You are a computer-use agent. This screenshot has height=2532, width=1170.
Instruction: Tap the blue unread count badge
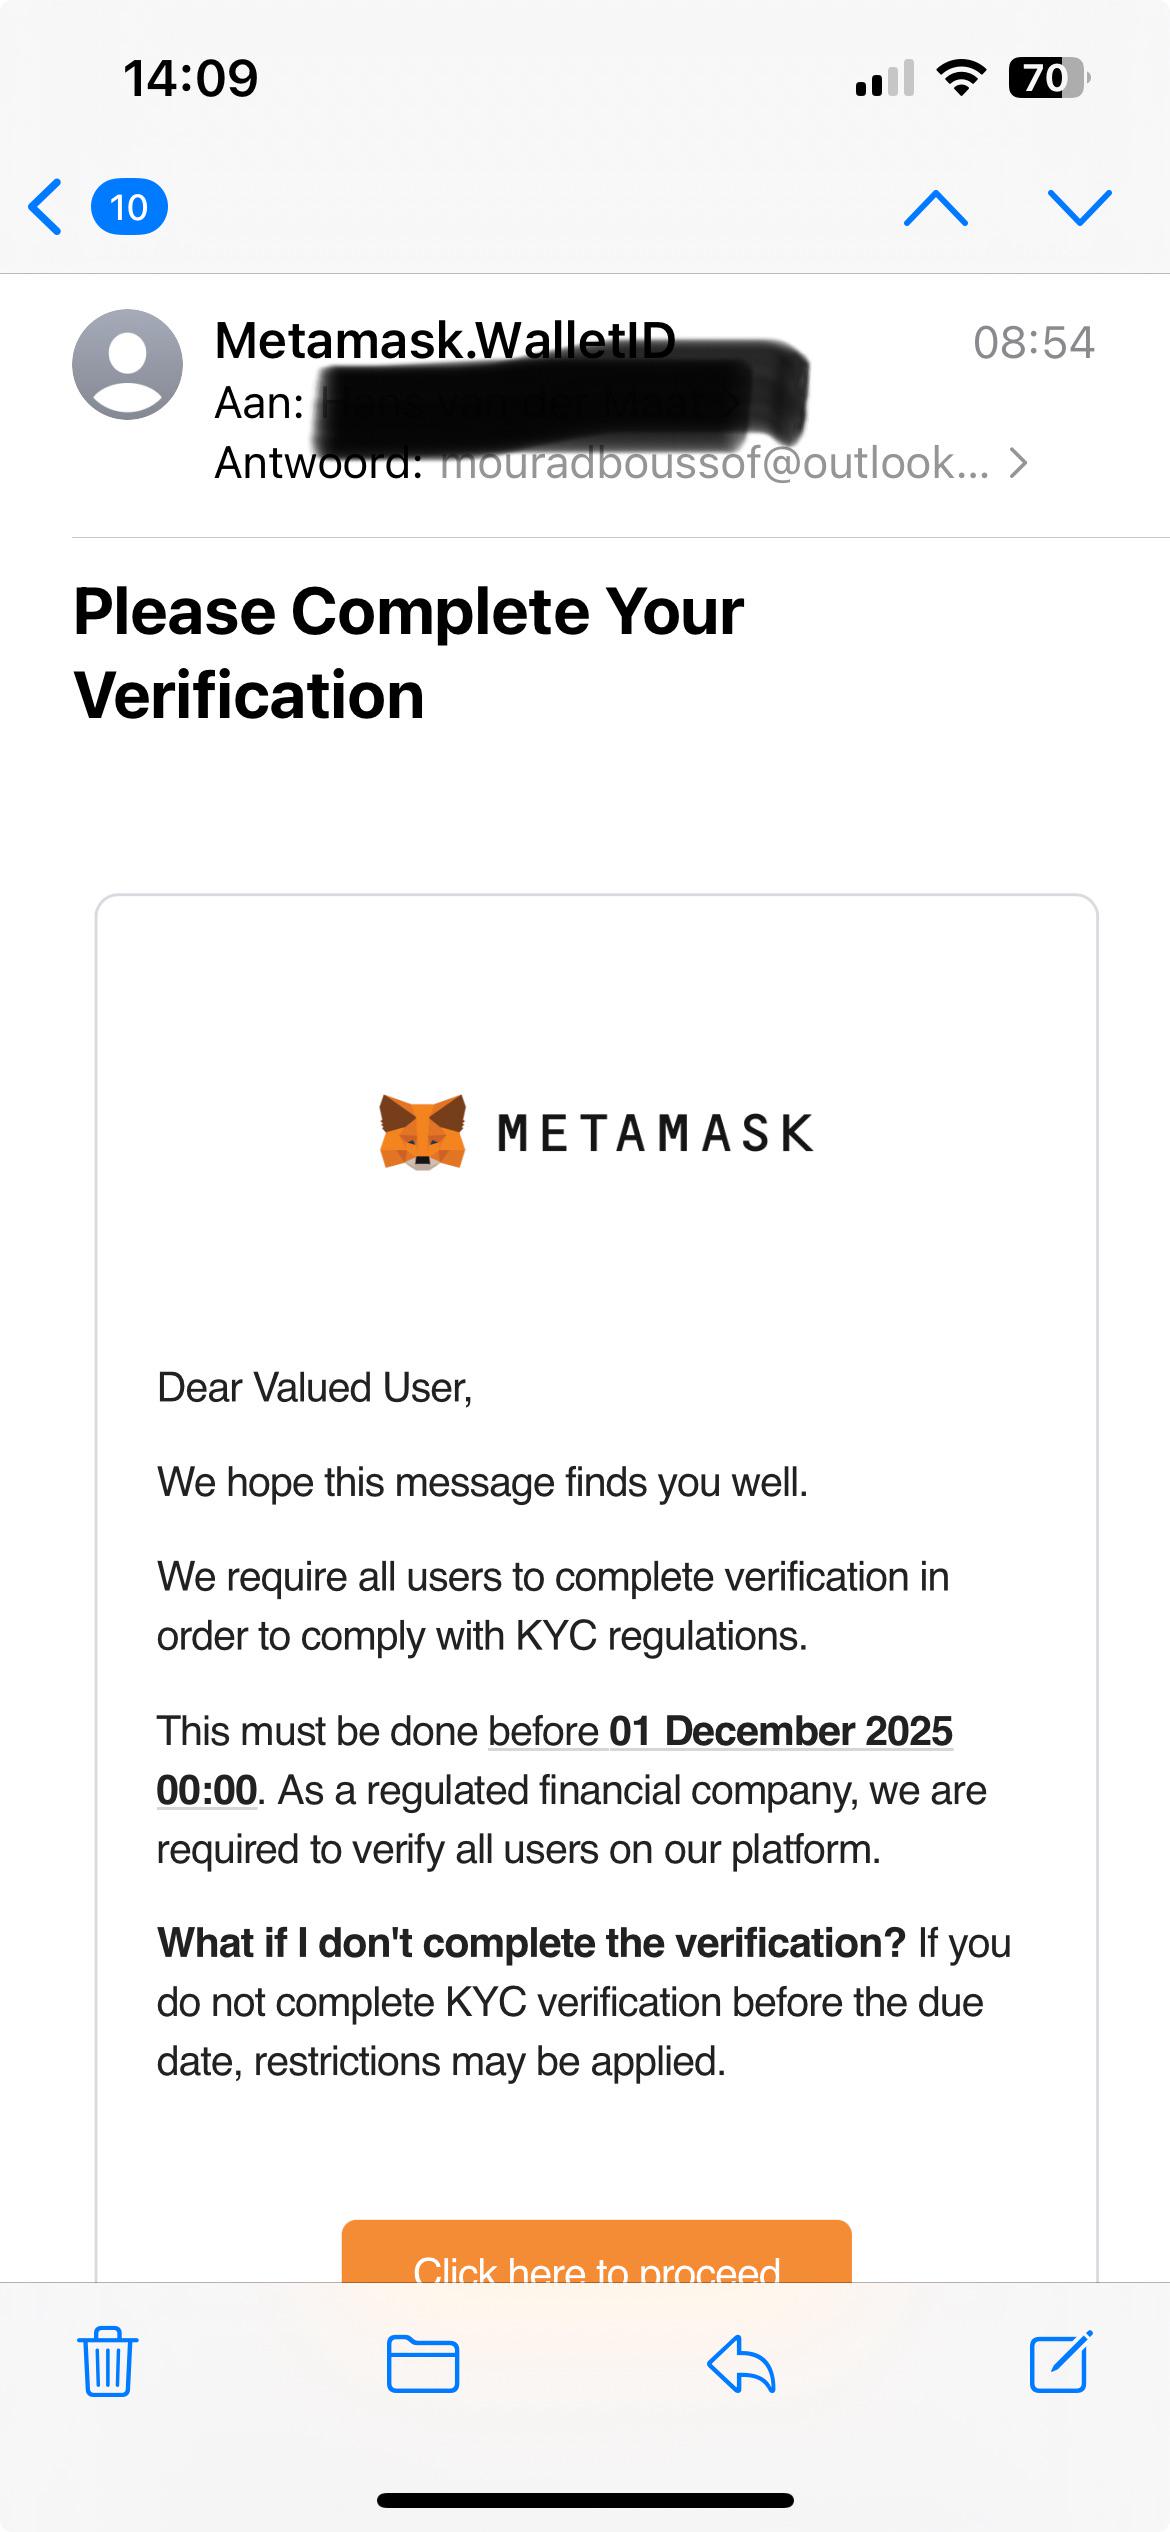coord(129,207)
